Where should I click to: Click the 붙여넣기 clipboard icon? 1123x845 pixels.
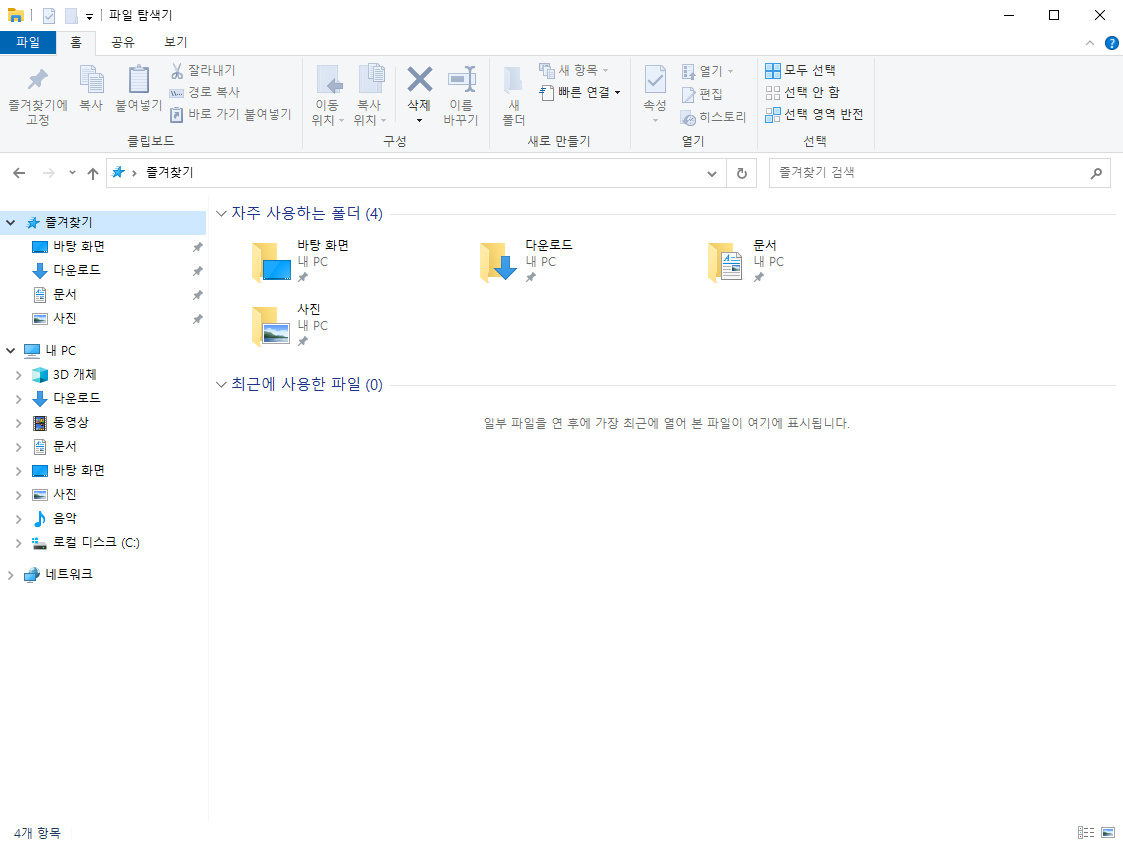(x=138, y=79)
